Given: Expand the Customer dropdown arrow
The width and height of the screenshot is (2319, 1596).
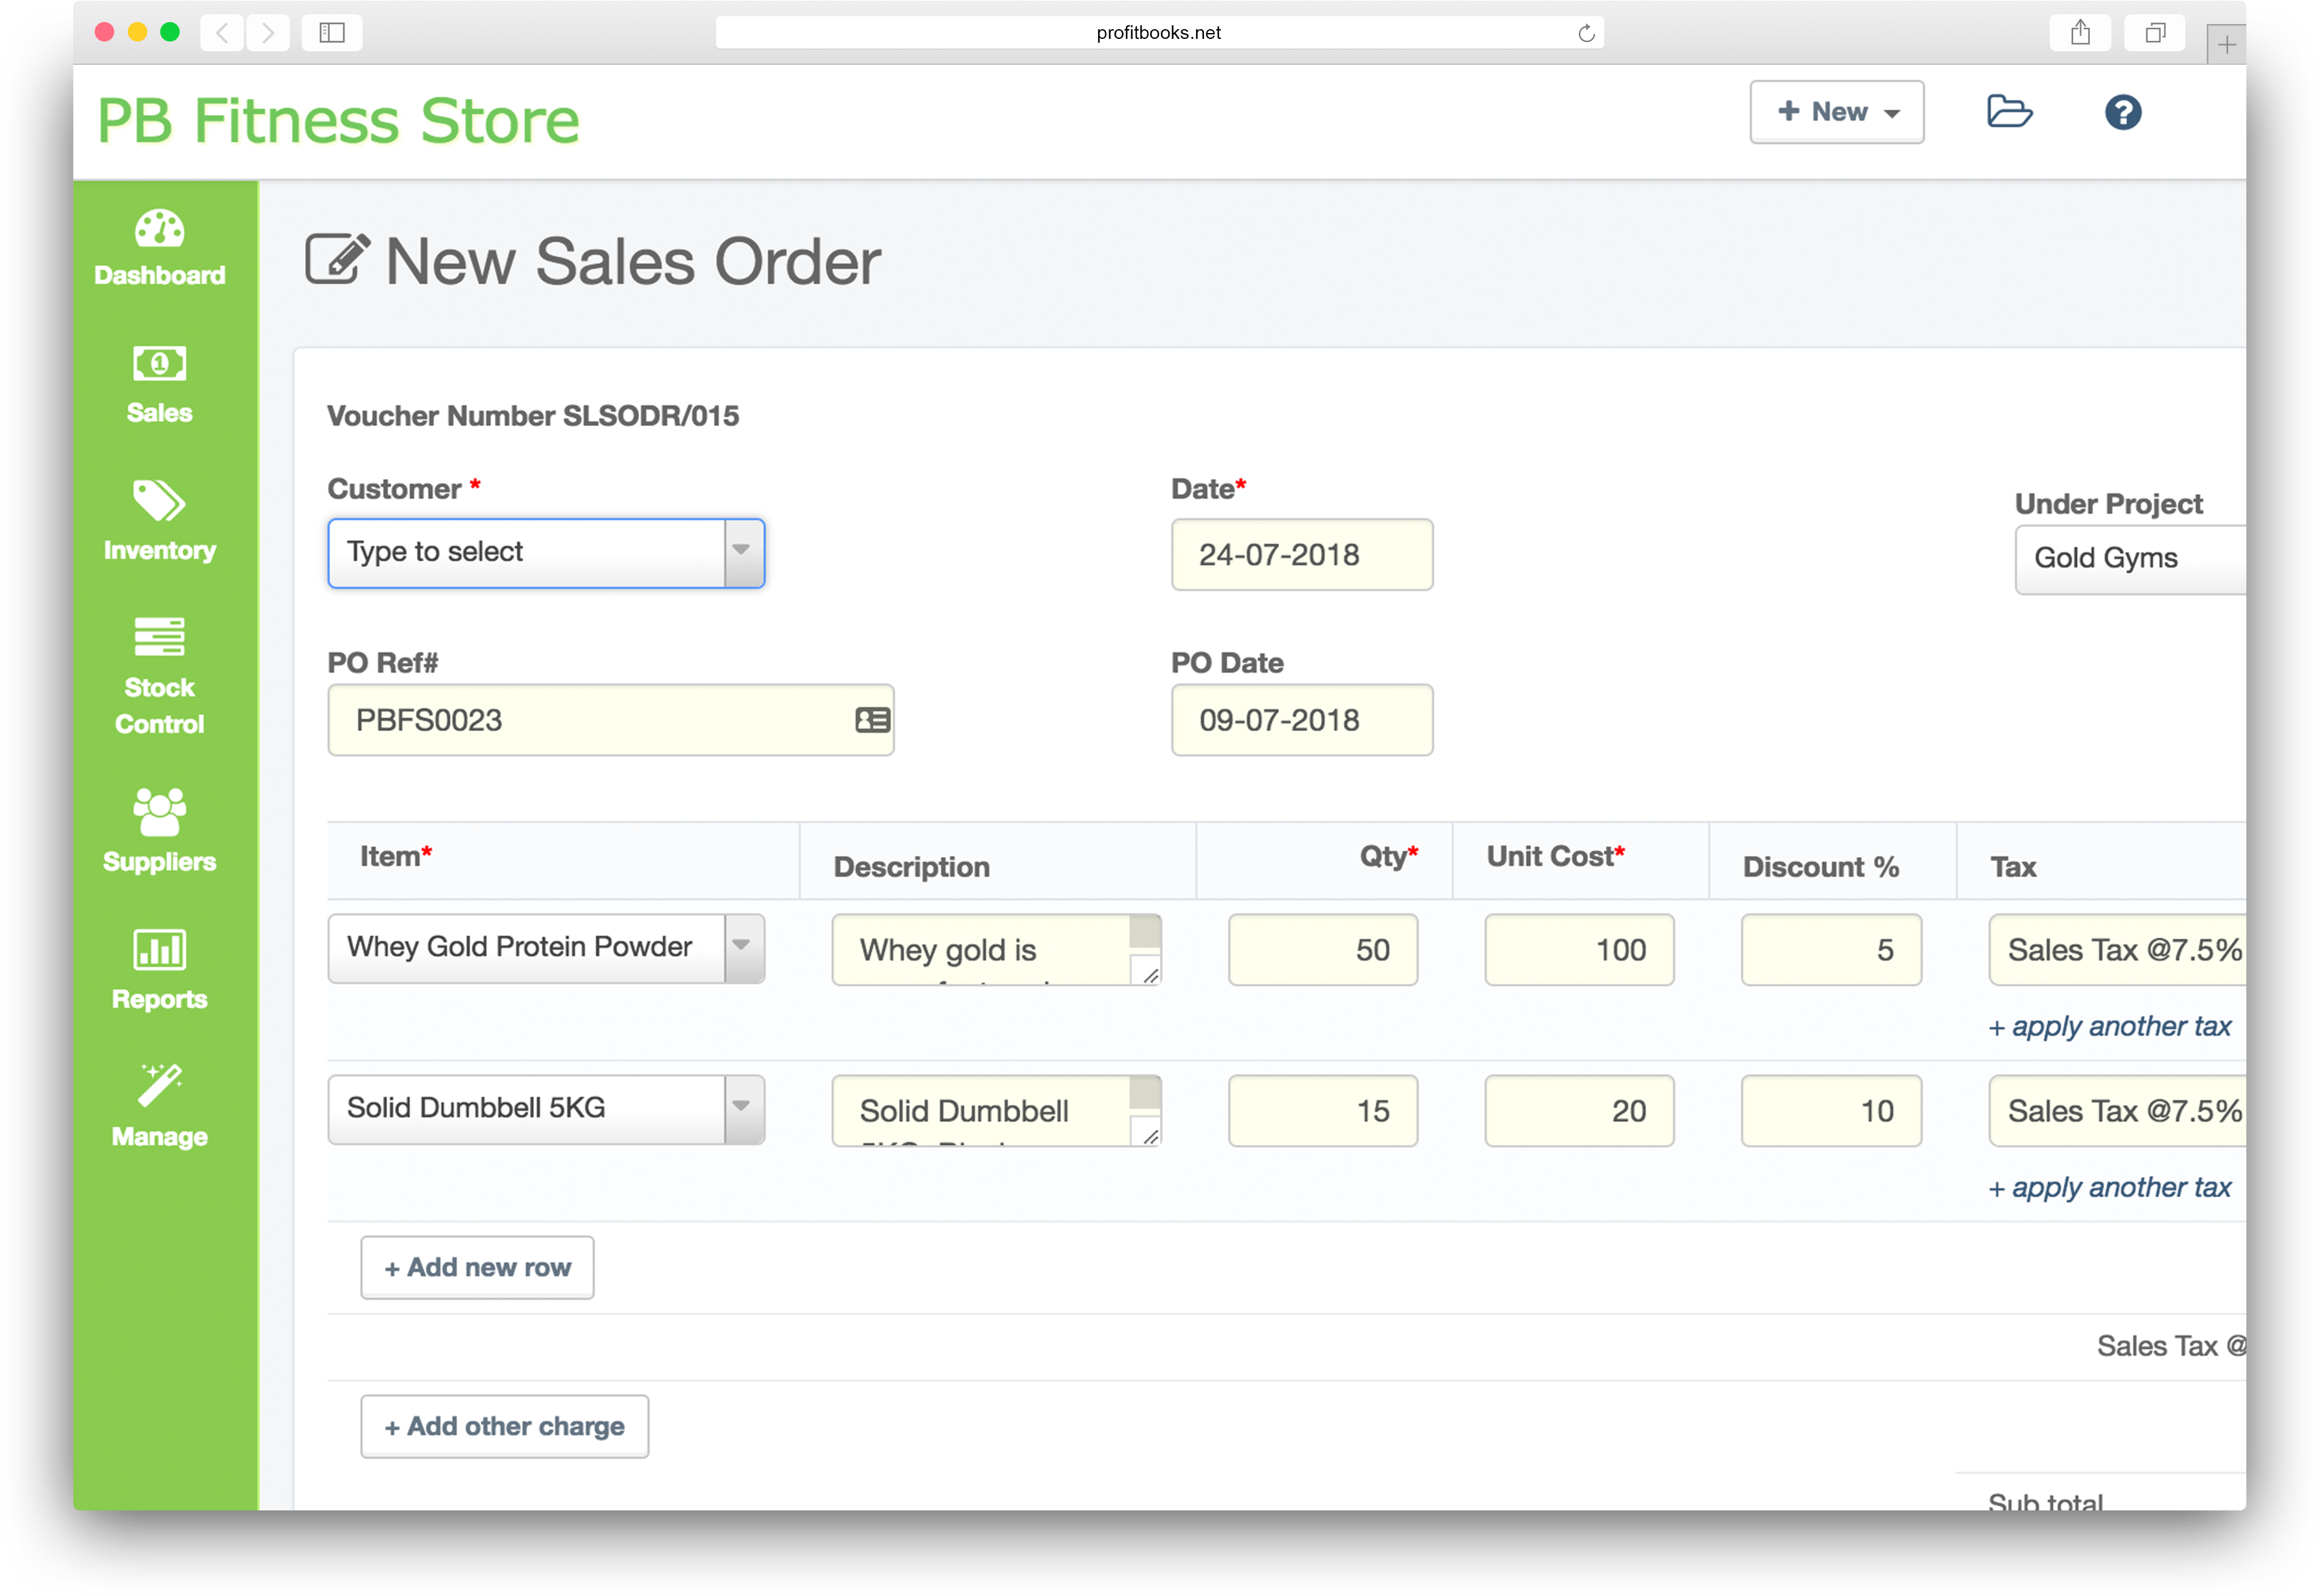Looking at the screenshot, I should pos(743,553).
